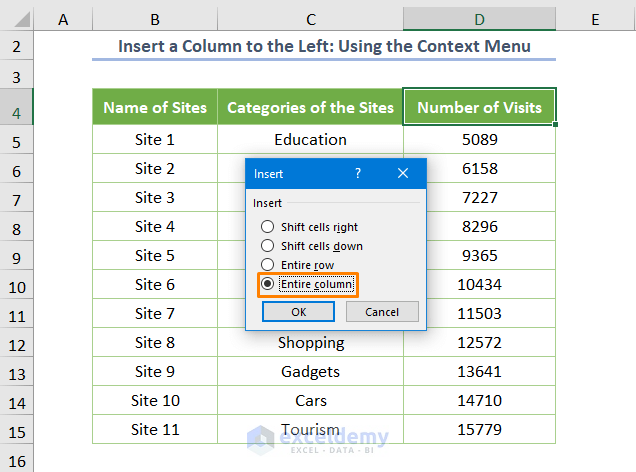Cancel the Insert dialog
The width and height of the screenshot is (636, 472).
pyautogui.click(x=382, y=312)
